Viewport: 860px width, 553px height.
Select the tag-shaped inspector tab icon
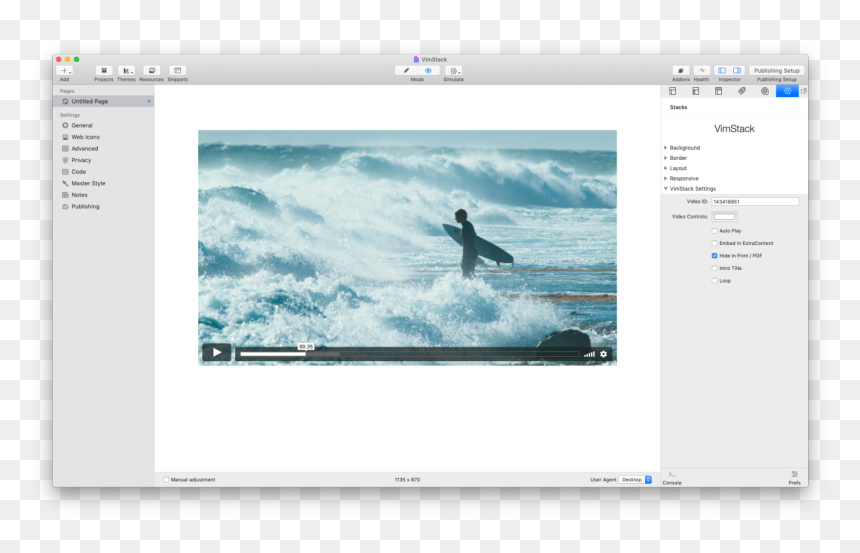[x=742, y=91]
